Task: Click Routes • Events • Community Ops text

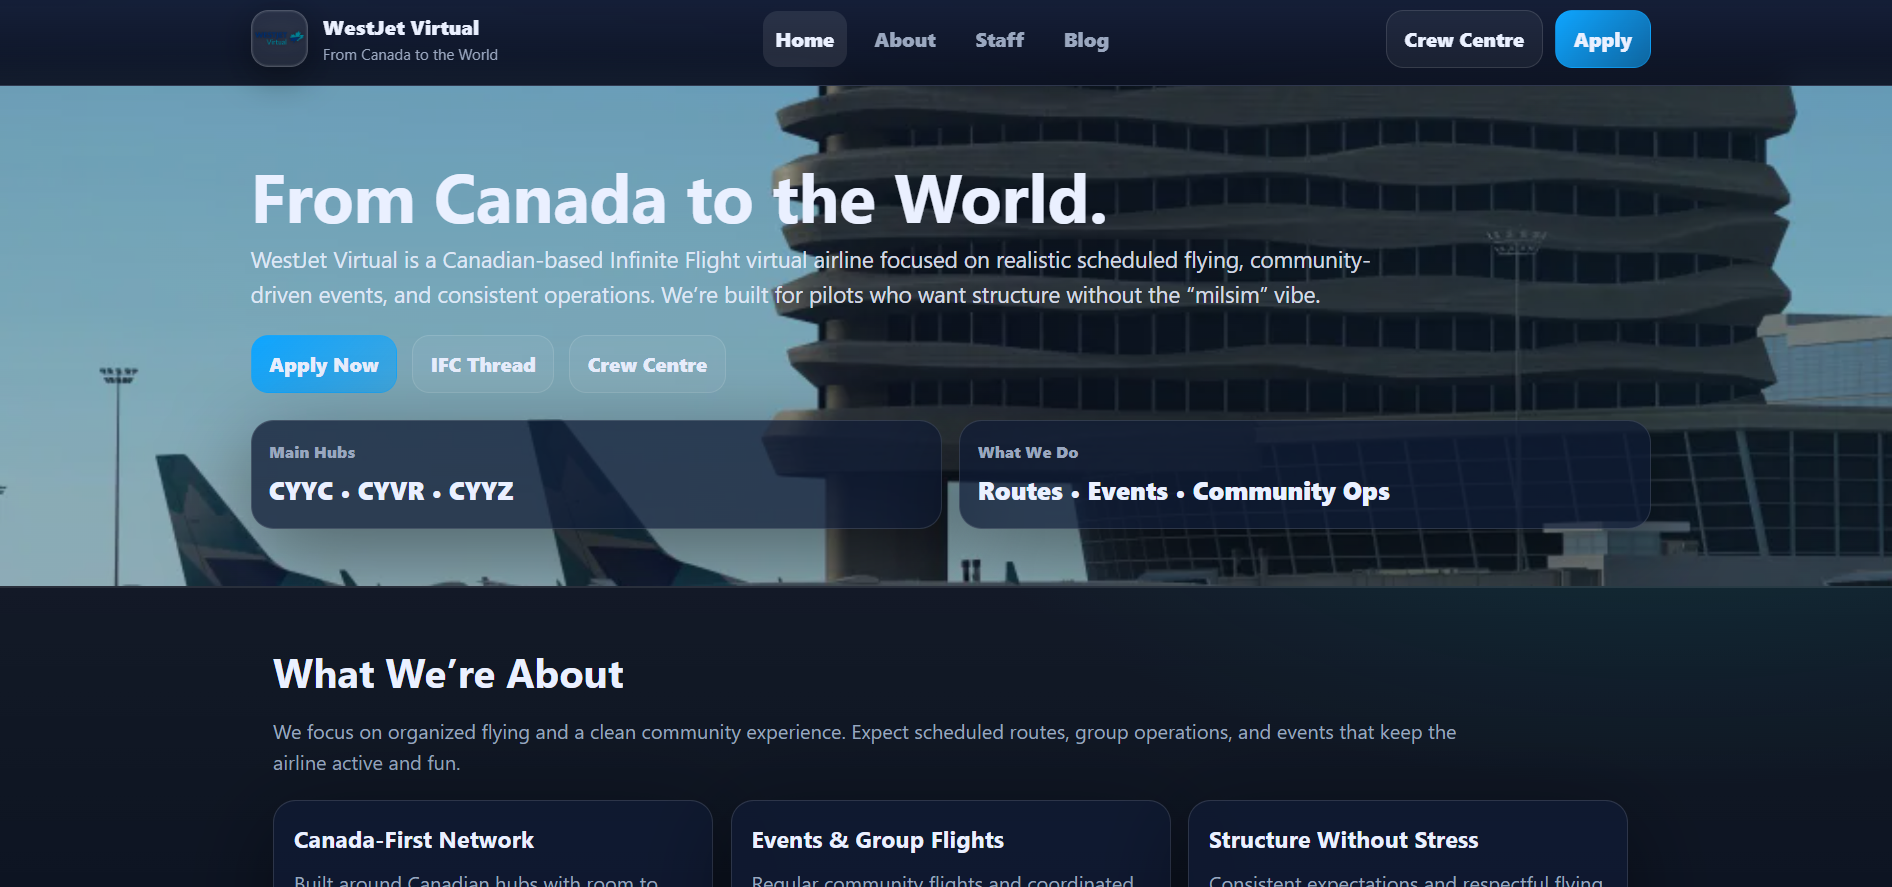Action: [1184, 491]
